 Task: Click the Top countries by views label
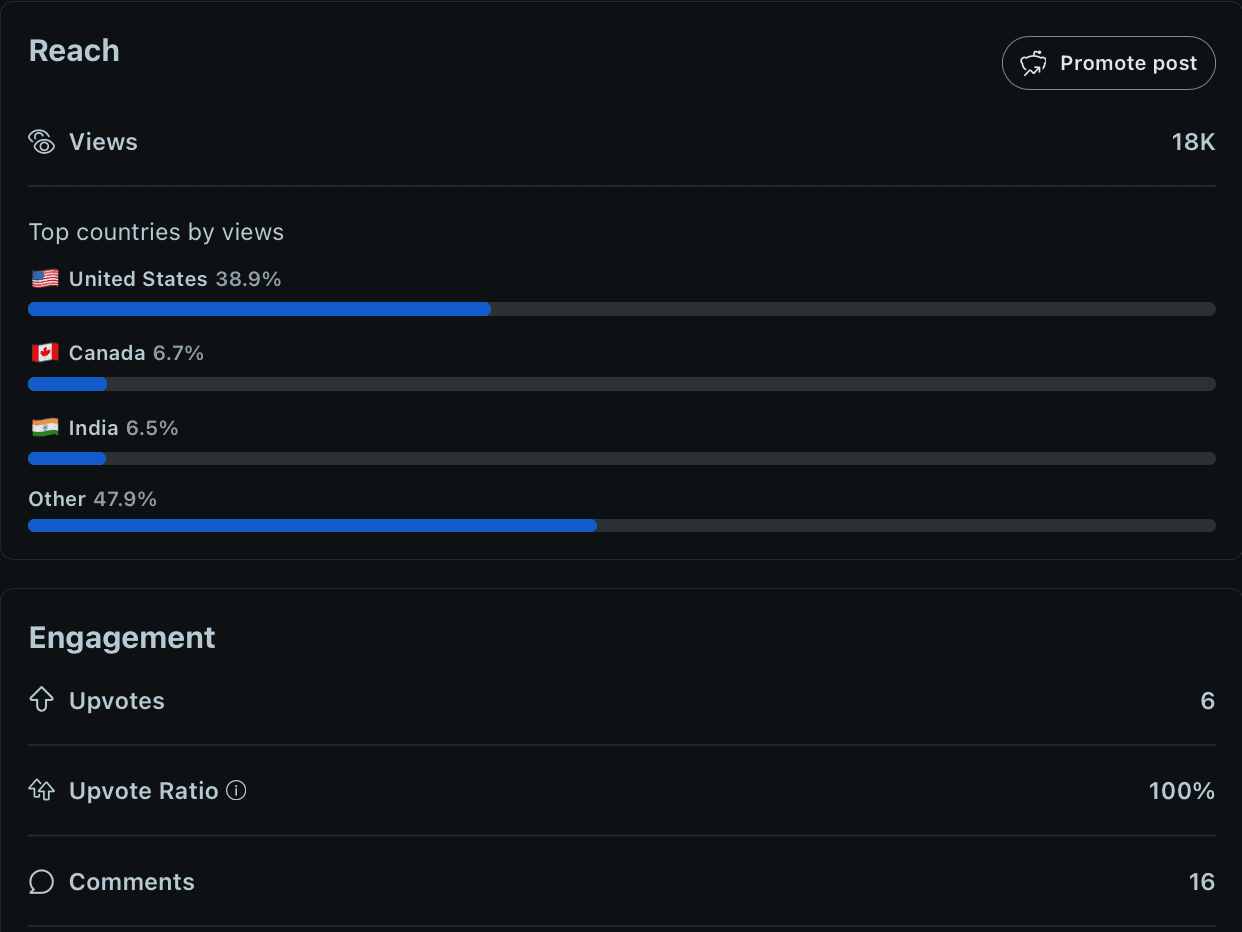pos(156,232)
